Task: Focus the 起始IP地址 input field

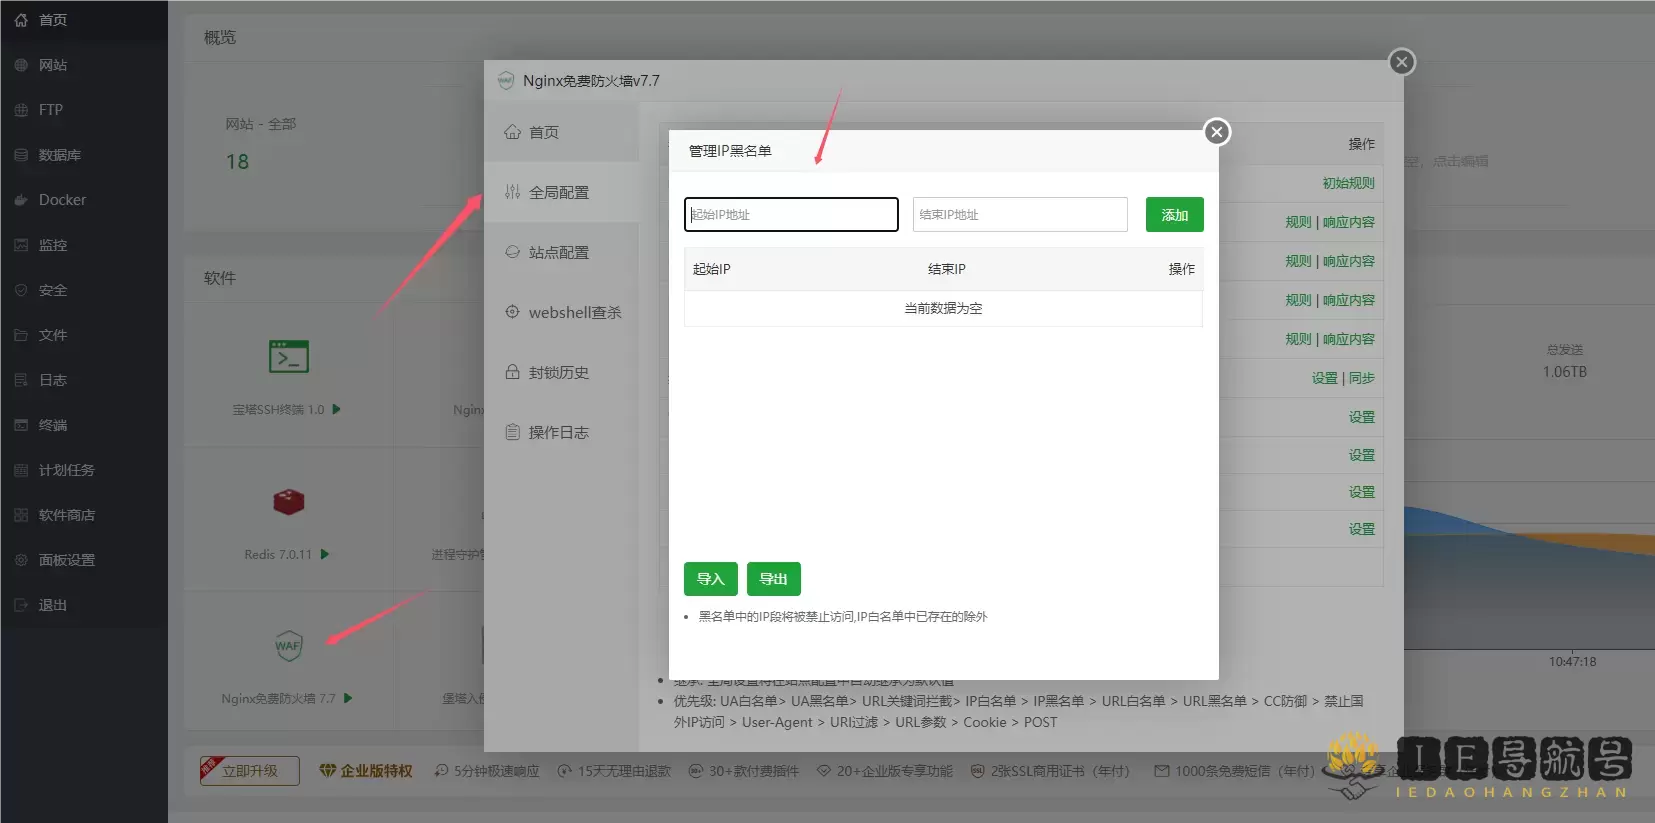Action: [791, 214]
